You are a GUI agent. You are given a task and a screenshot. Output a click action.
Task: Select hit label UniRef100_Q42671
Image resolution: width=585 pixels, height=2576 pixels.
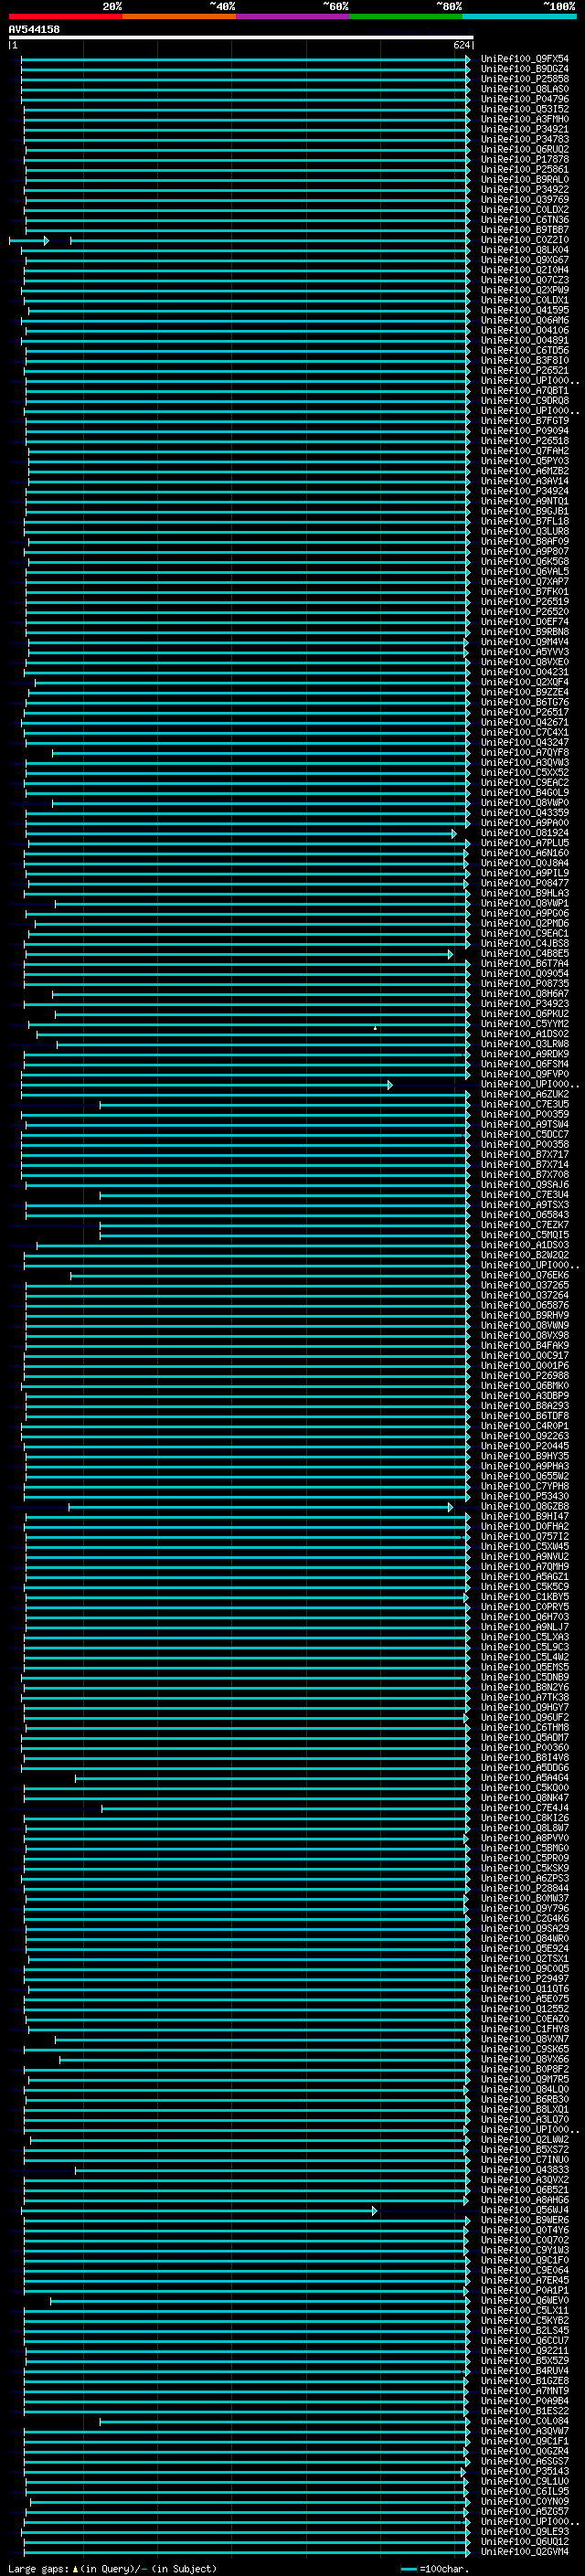[524, 722]
